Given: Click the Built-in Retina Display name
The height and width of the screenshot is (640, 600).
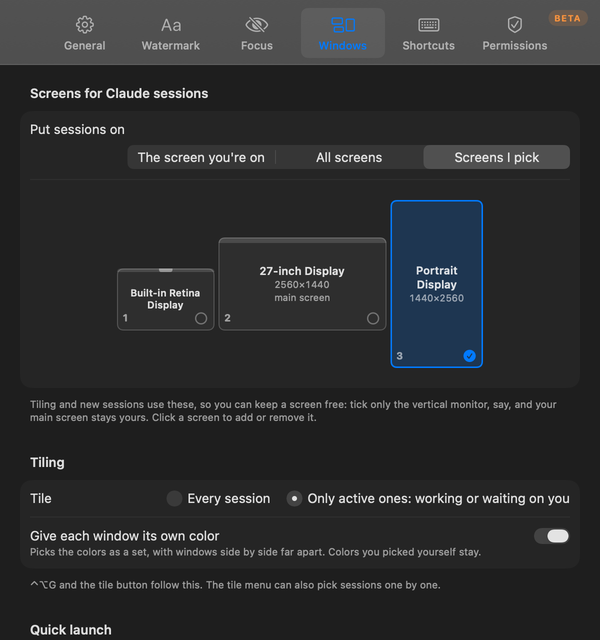Looking at the screenshot, I should pos(165,299).
